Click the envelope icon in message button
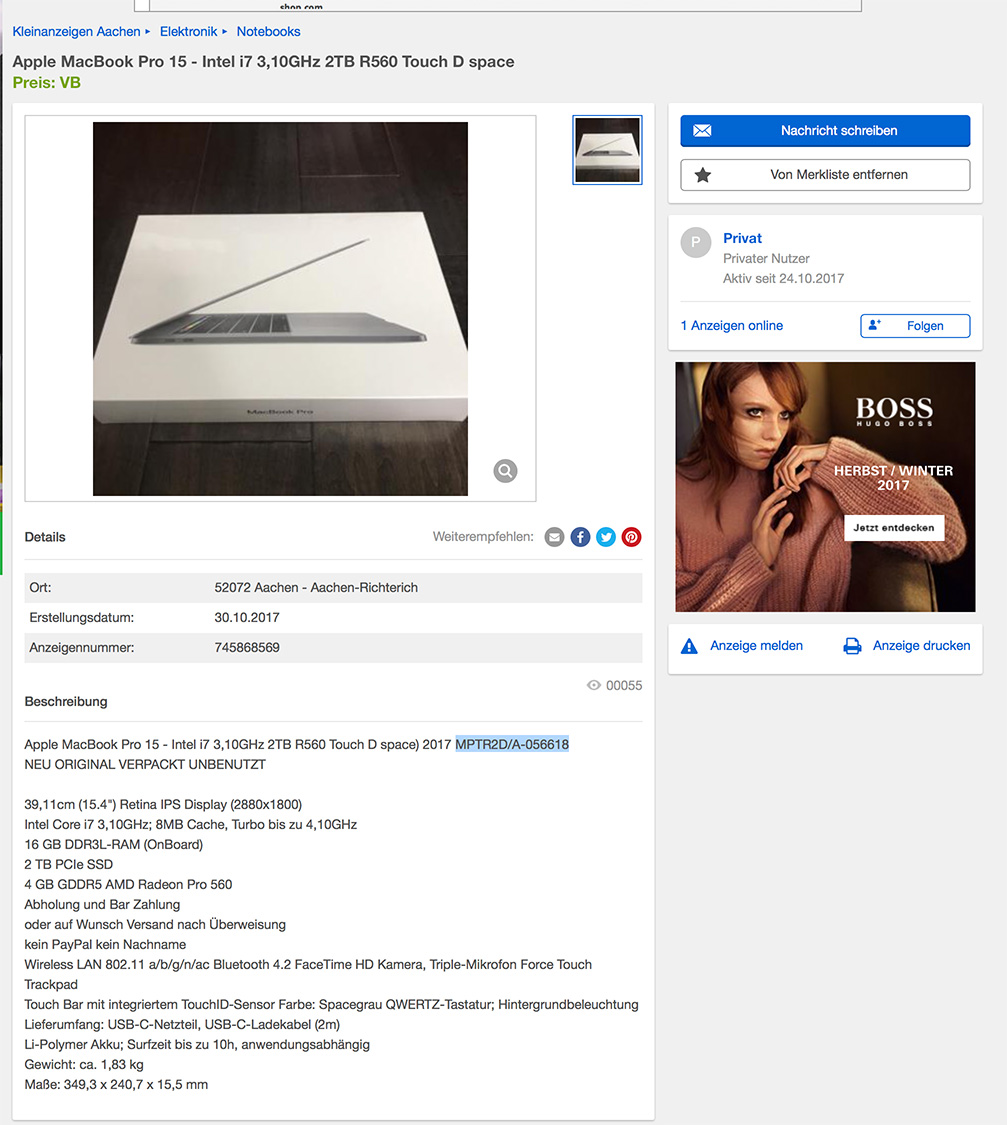Image resolution: width=1007 pixels, height=1125 pixels. point(702,131)
